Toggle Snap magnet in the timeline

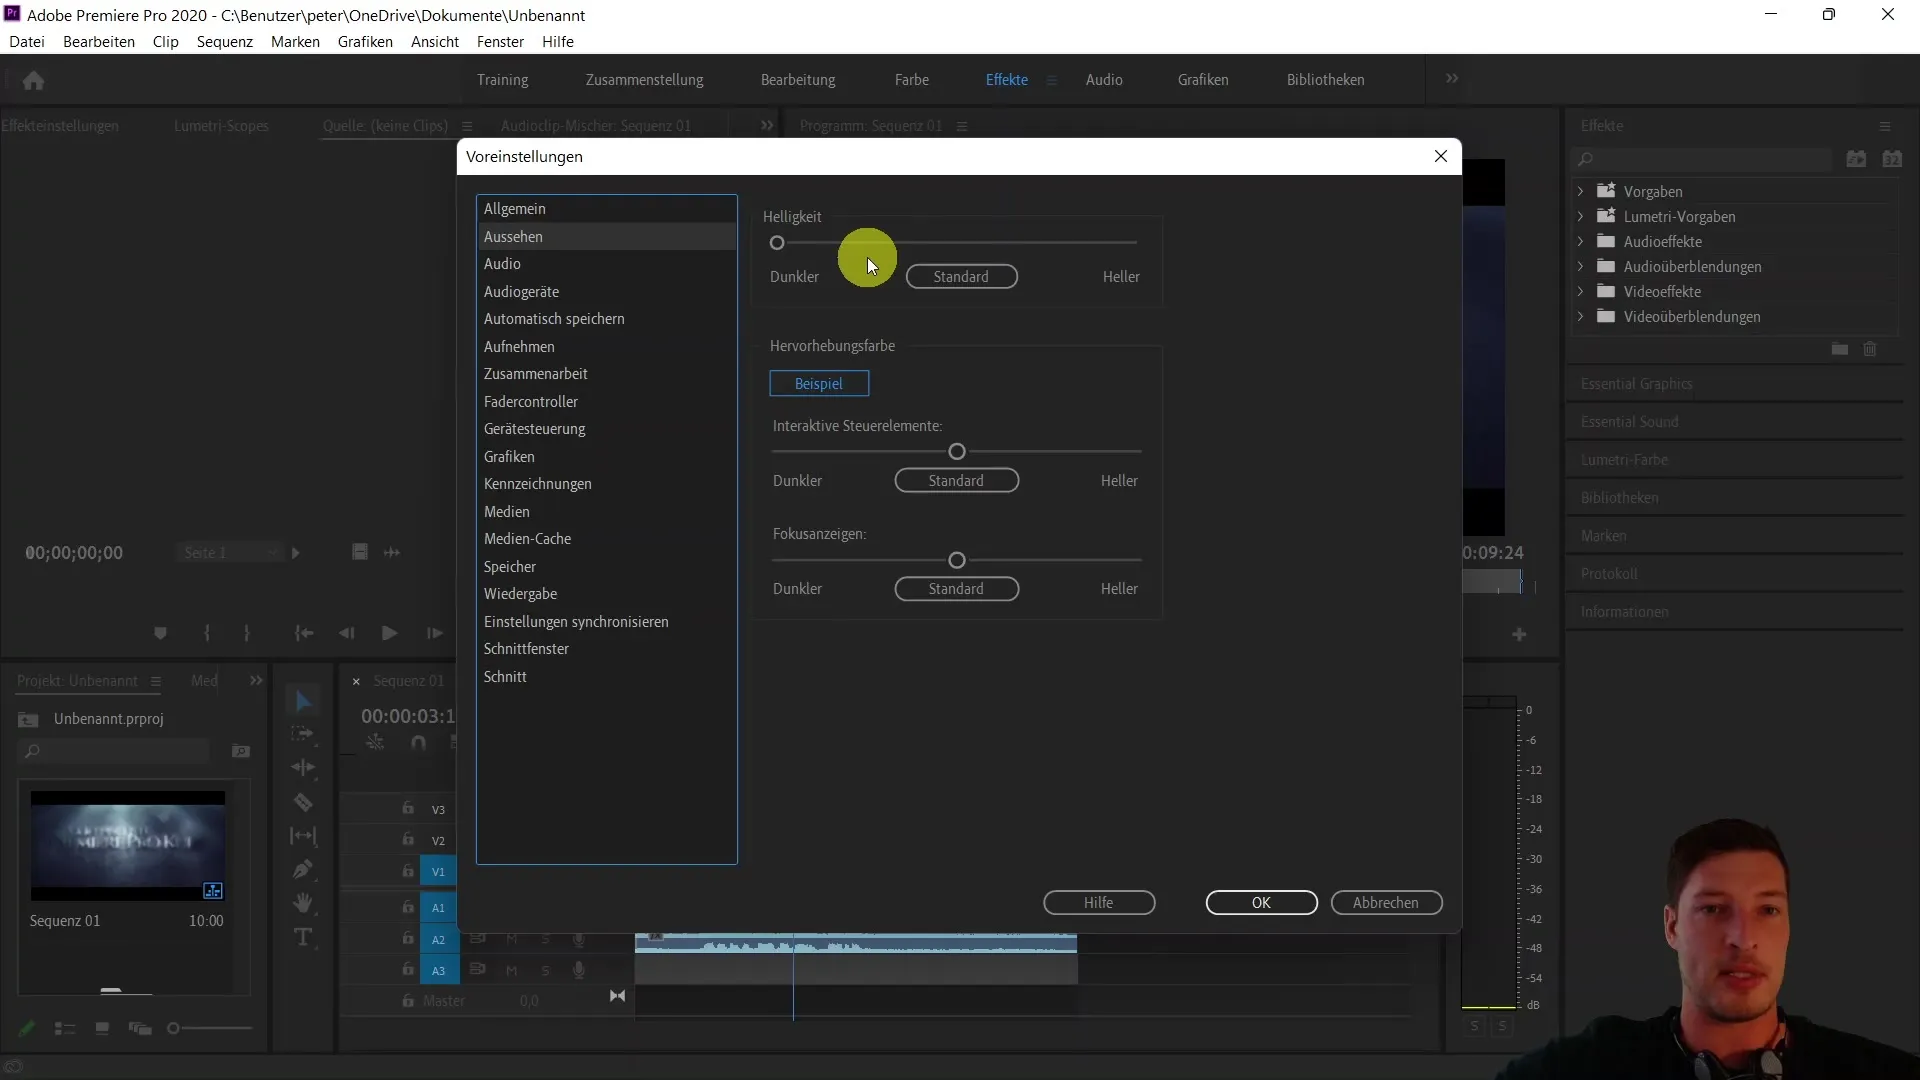[x=418, y=742]
